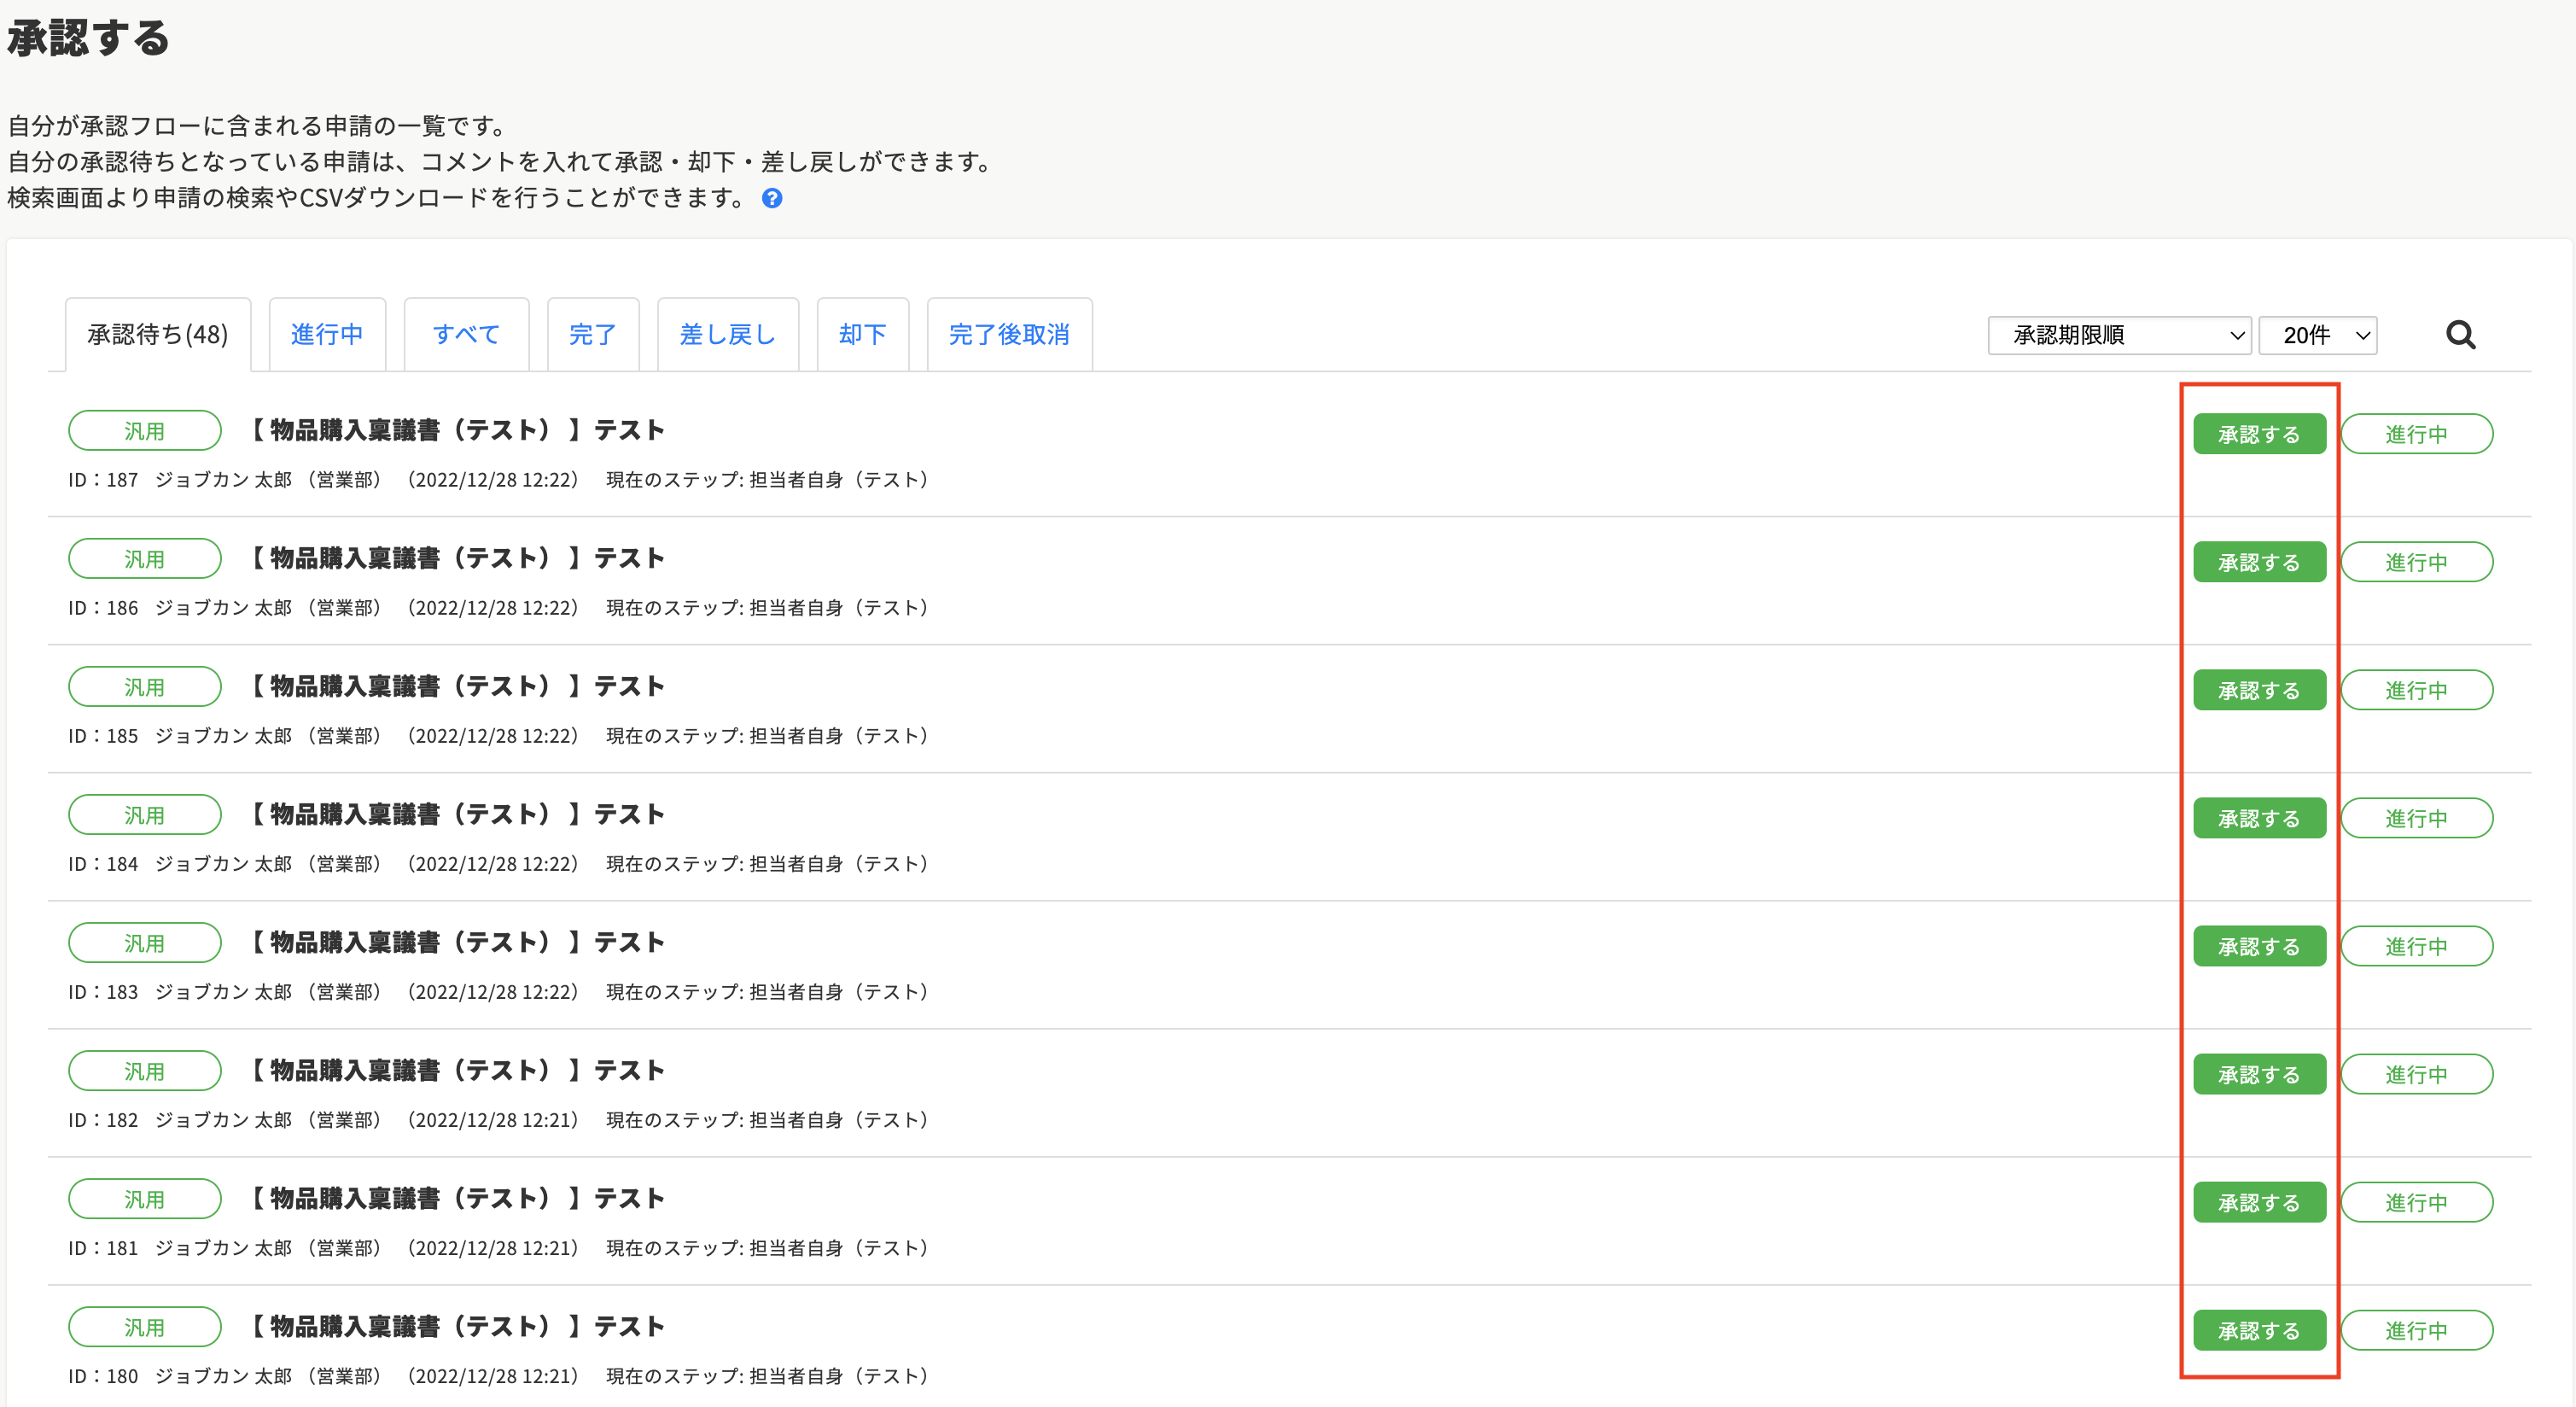This screenshot has width=2576, height=1407.
Task: Click the blue help question icon
Action: click(772, 198)
